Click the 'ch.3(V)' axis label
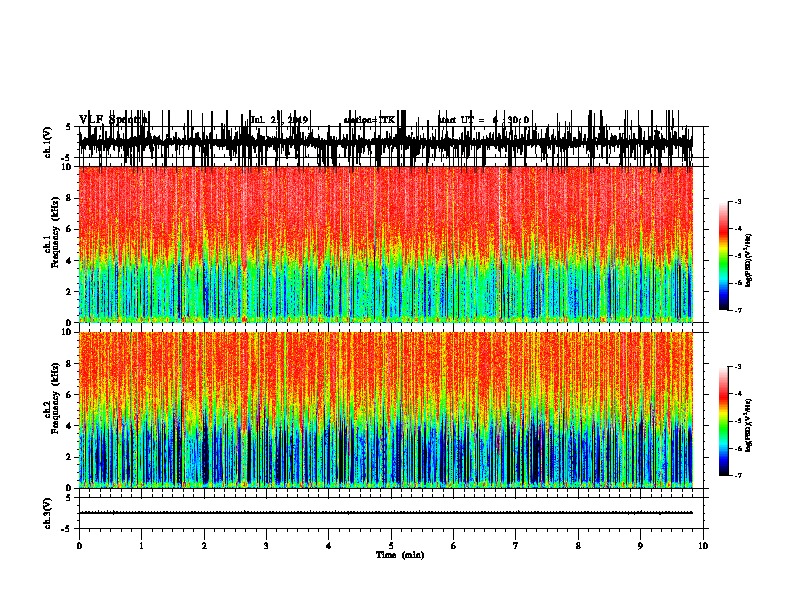792x612 pixels. [x=48, y=513]
